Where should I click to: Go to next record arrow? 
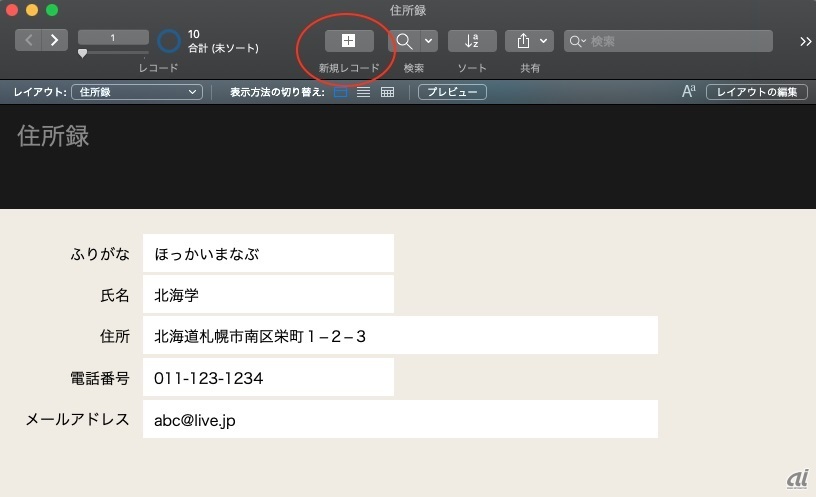[x=55, y=40]
